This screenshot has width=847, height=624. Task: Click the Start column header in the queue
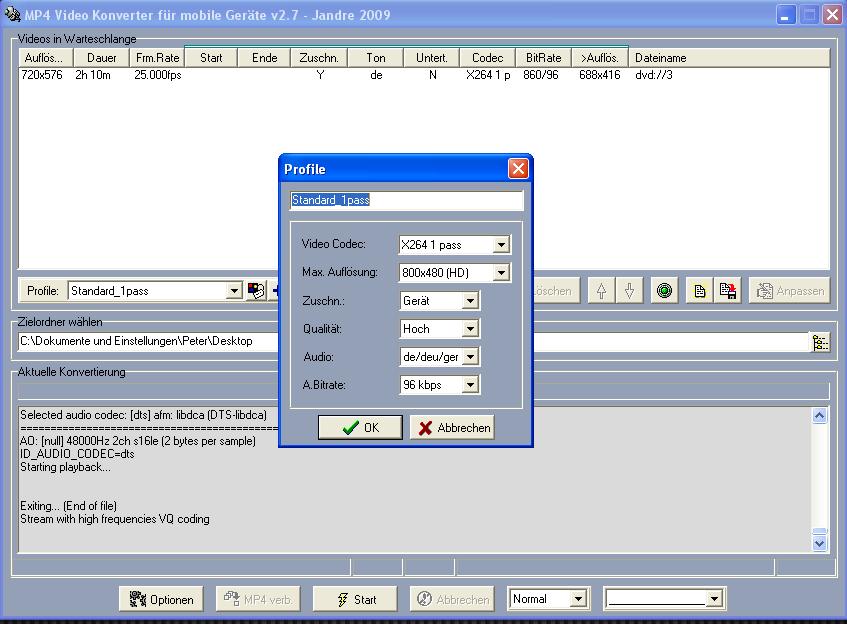(x=211, y=58)
